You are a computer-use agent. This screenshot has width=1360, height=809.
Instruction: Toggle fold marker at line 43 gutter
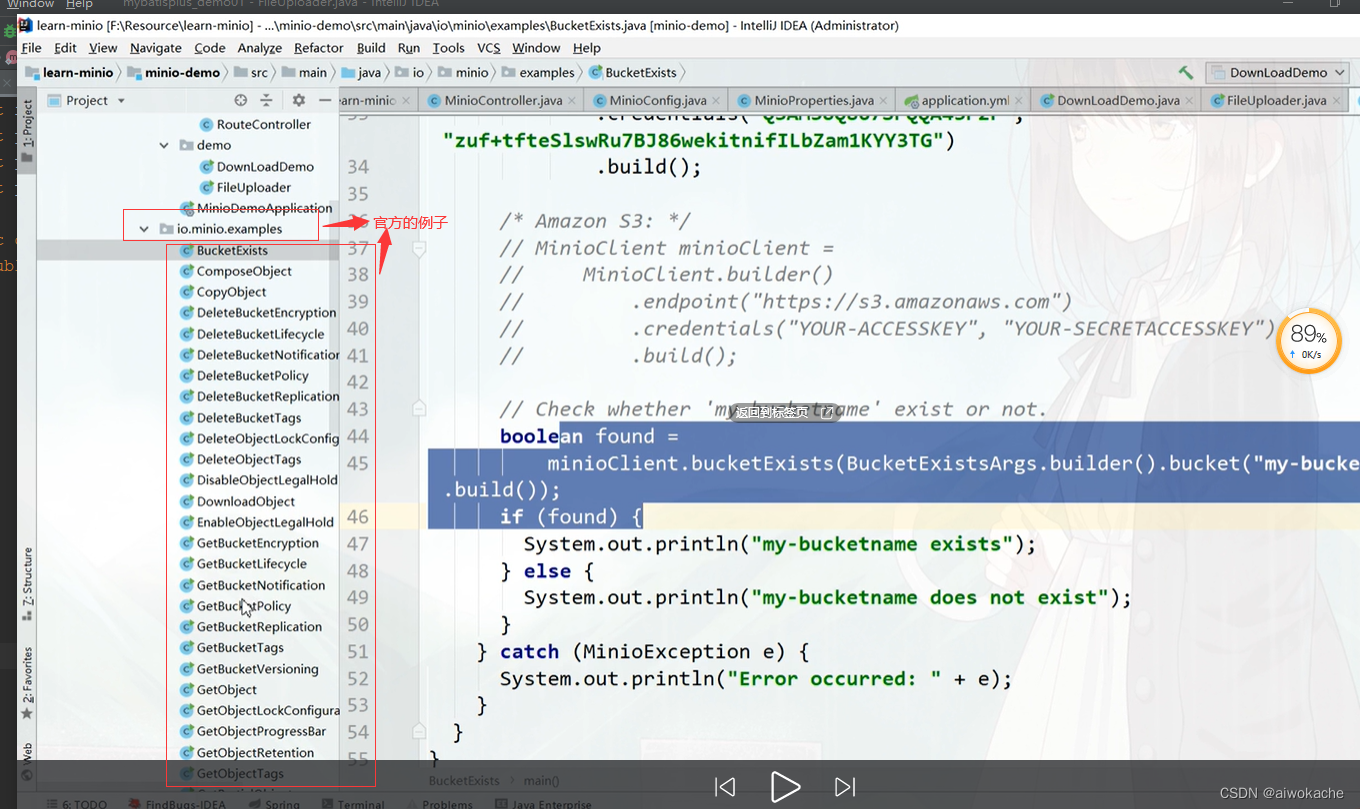[x=419, y=409]
